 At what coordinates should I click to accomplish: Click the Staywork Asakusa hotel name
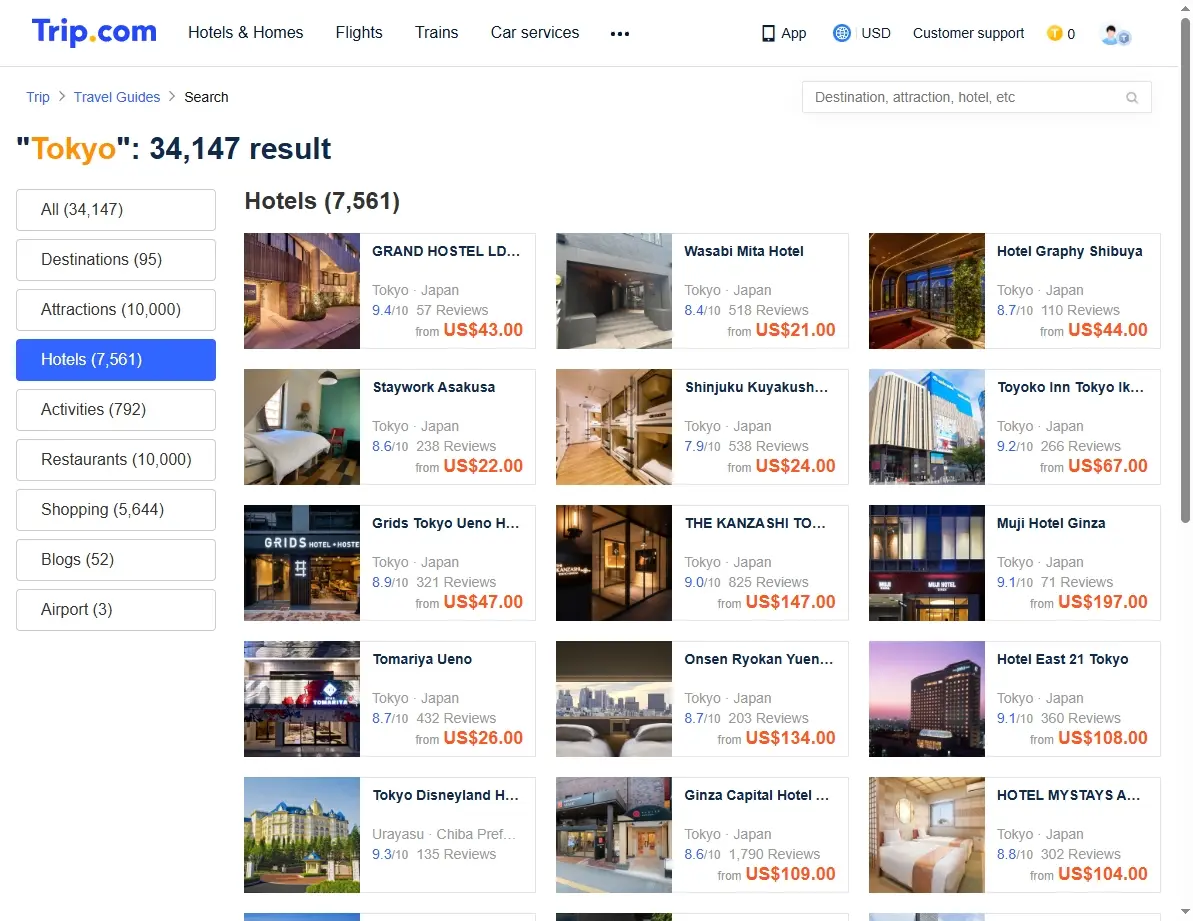click(434, 387)
